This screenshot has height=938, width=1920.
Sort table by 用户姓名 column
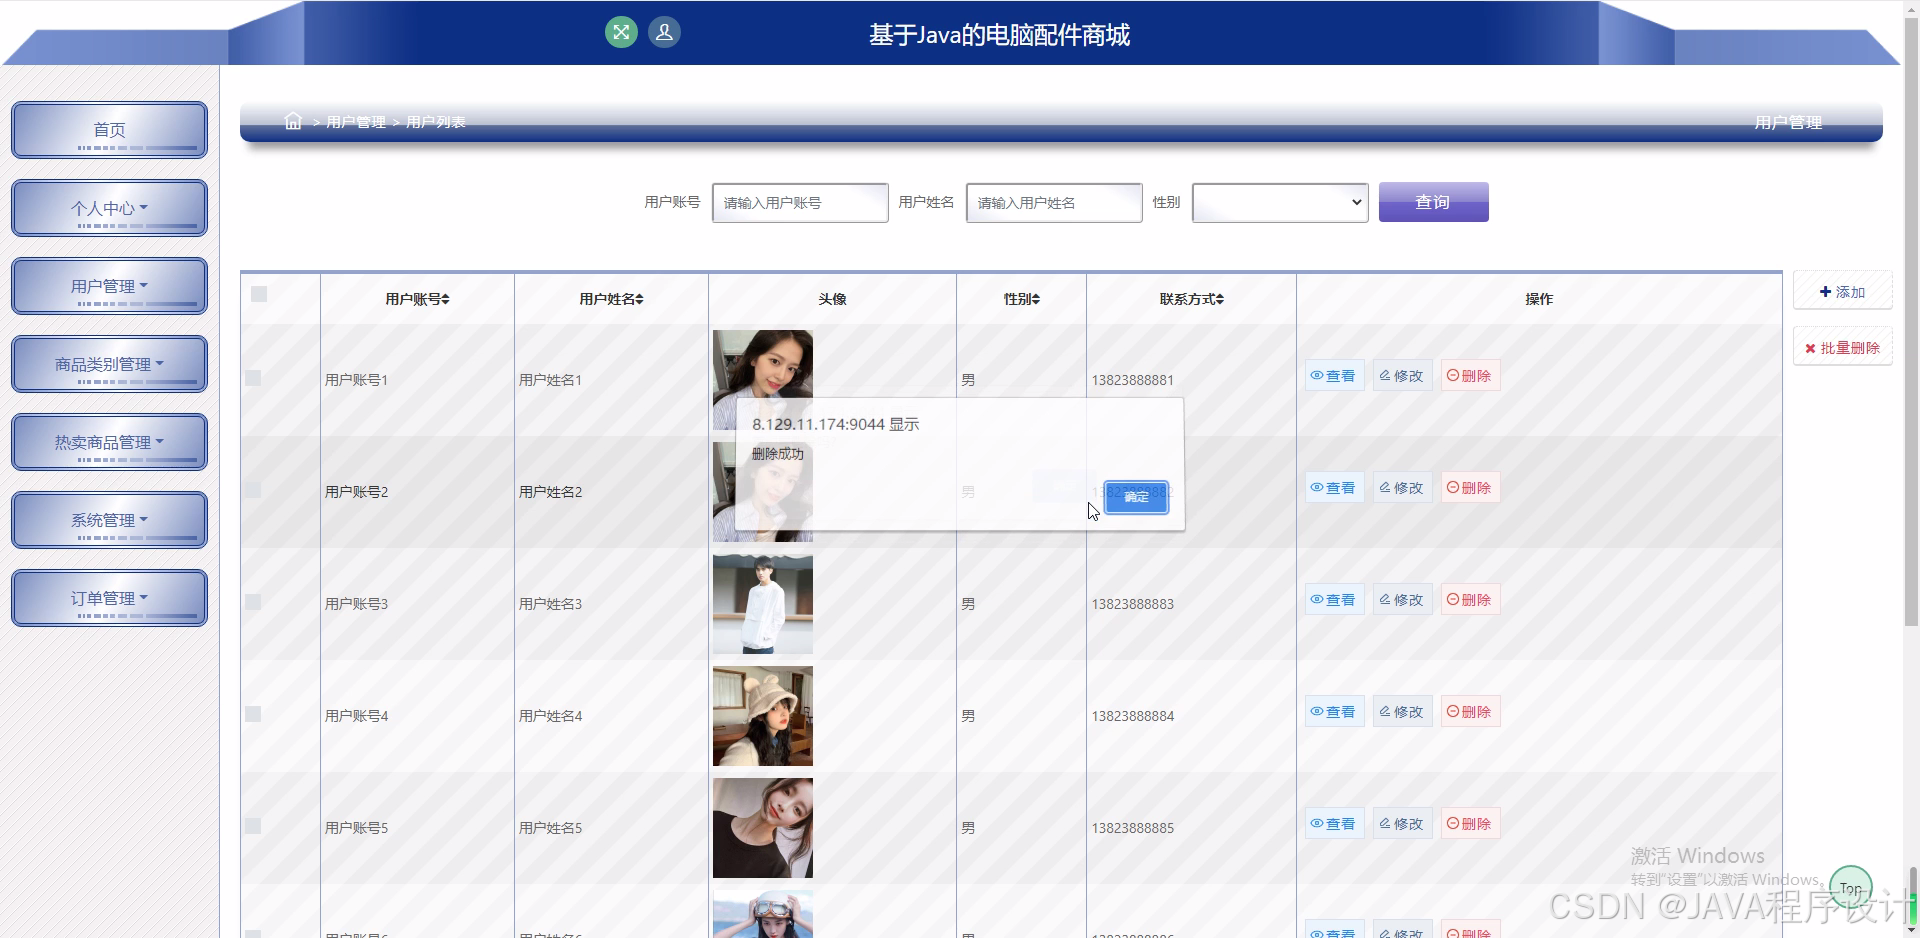click(x=611, y=299)
